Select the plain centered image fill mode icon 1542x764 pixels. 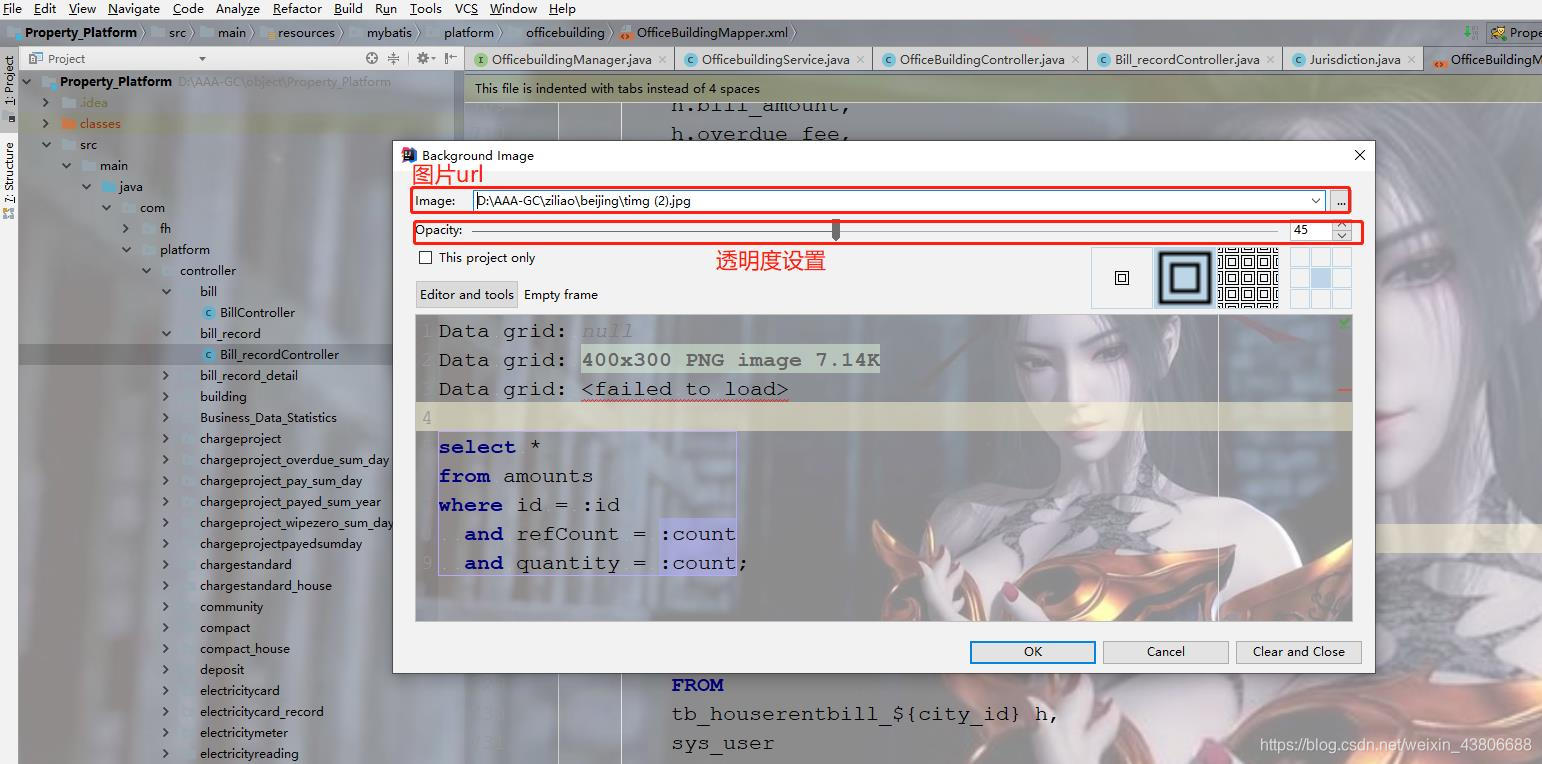1122,278
